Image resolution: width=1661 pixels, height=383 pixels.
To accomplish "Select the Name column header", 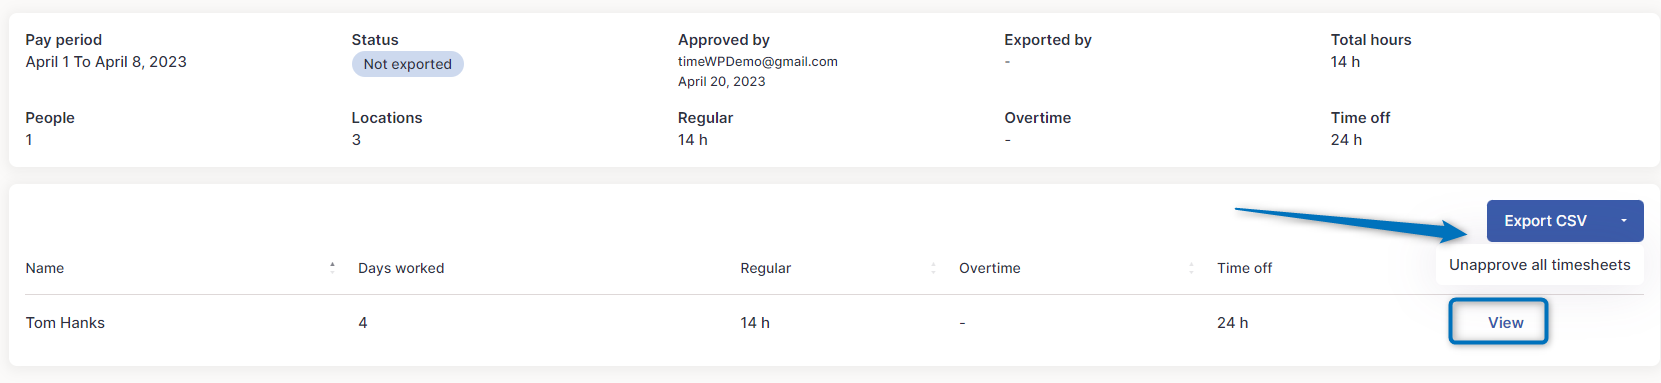I will pos(45,268).
